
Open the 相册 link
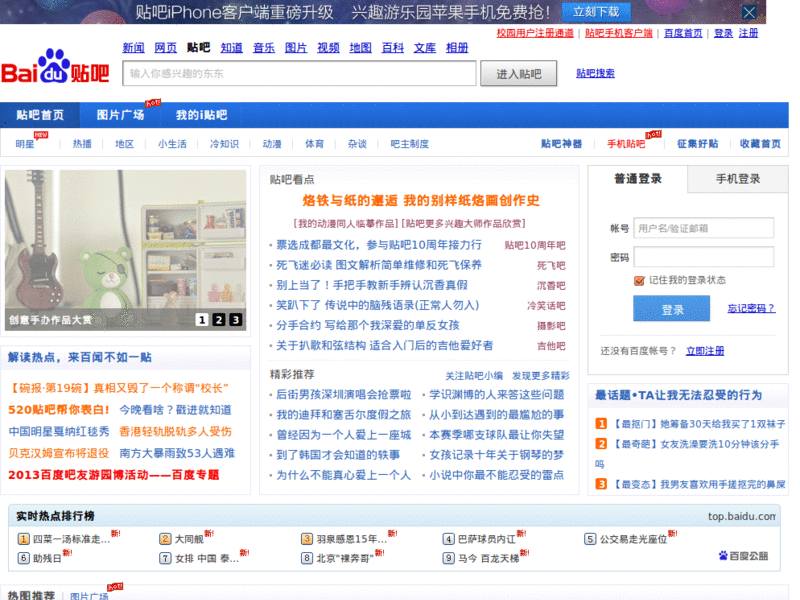point(457,47)
